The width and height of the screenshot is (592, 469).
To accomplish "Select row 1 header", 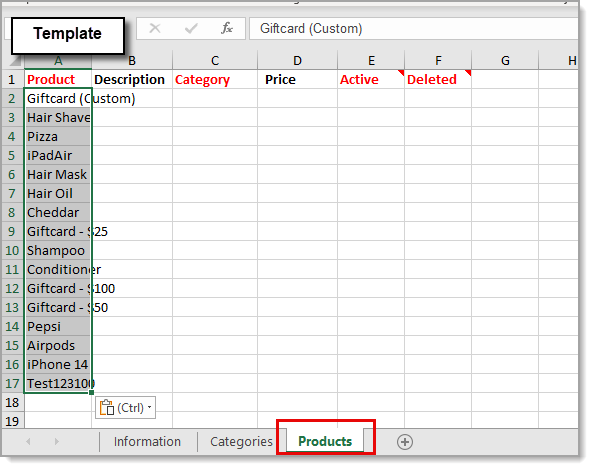I will pyautogui.click(x=12, y=79).
